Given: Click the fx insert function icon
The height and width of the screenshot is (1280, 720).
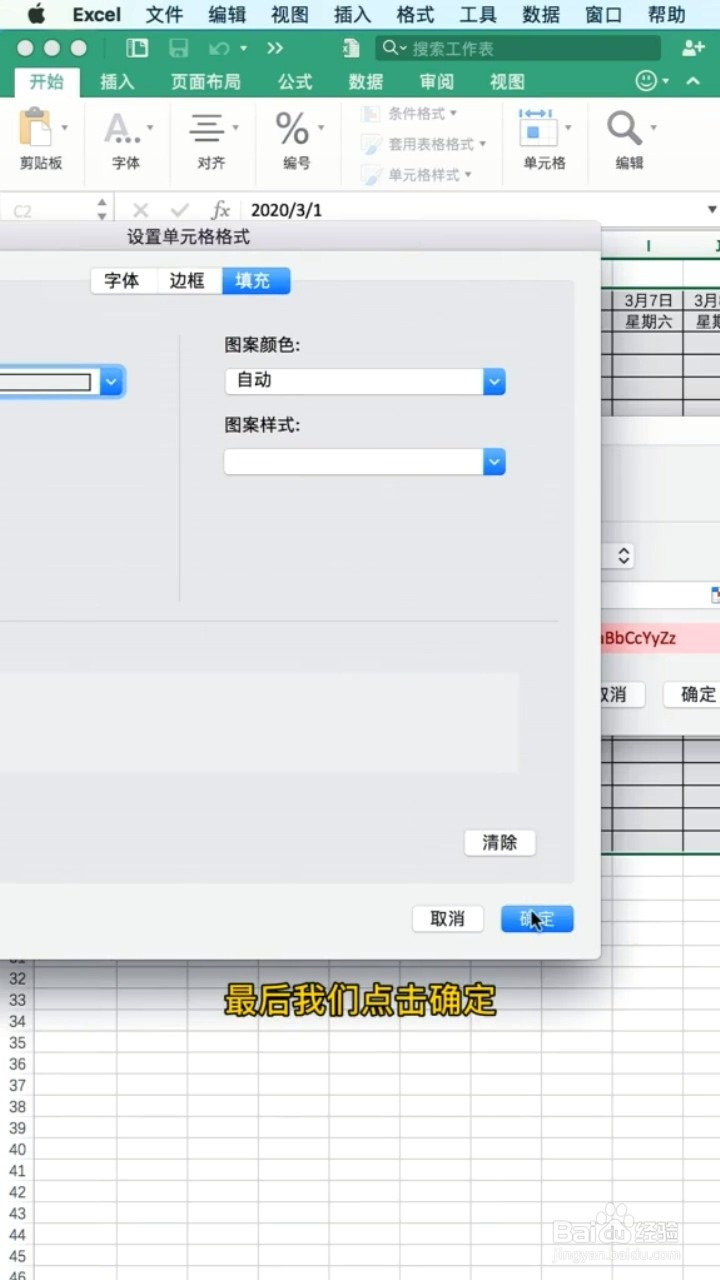Looking at the screenshot, I should click(x=220, y=210).
